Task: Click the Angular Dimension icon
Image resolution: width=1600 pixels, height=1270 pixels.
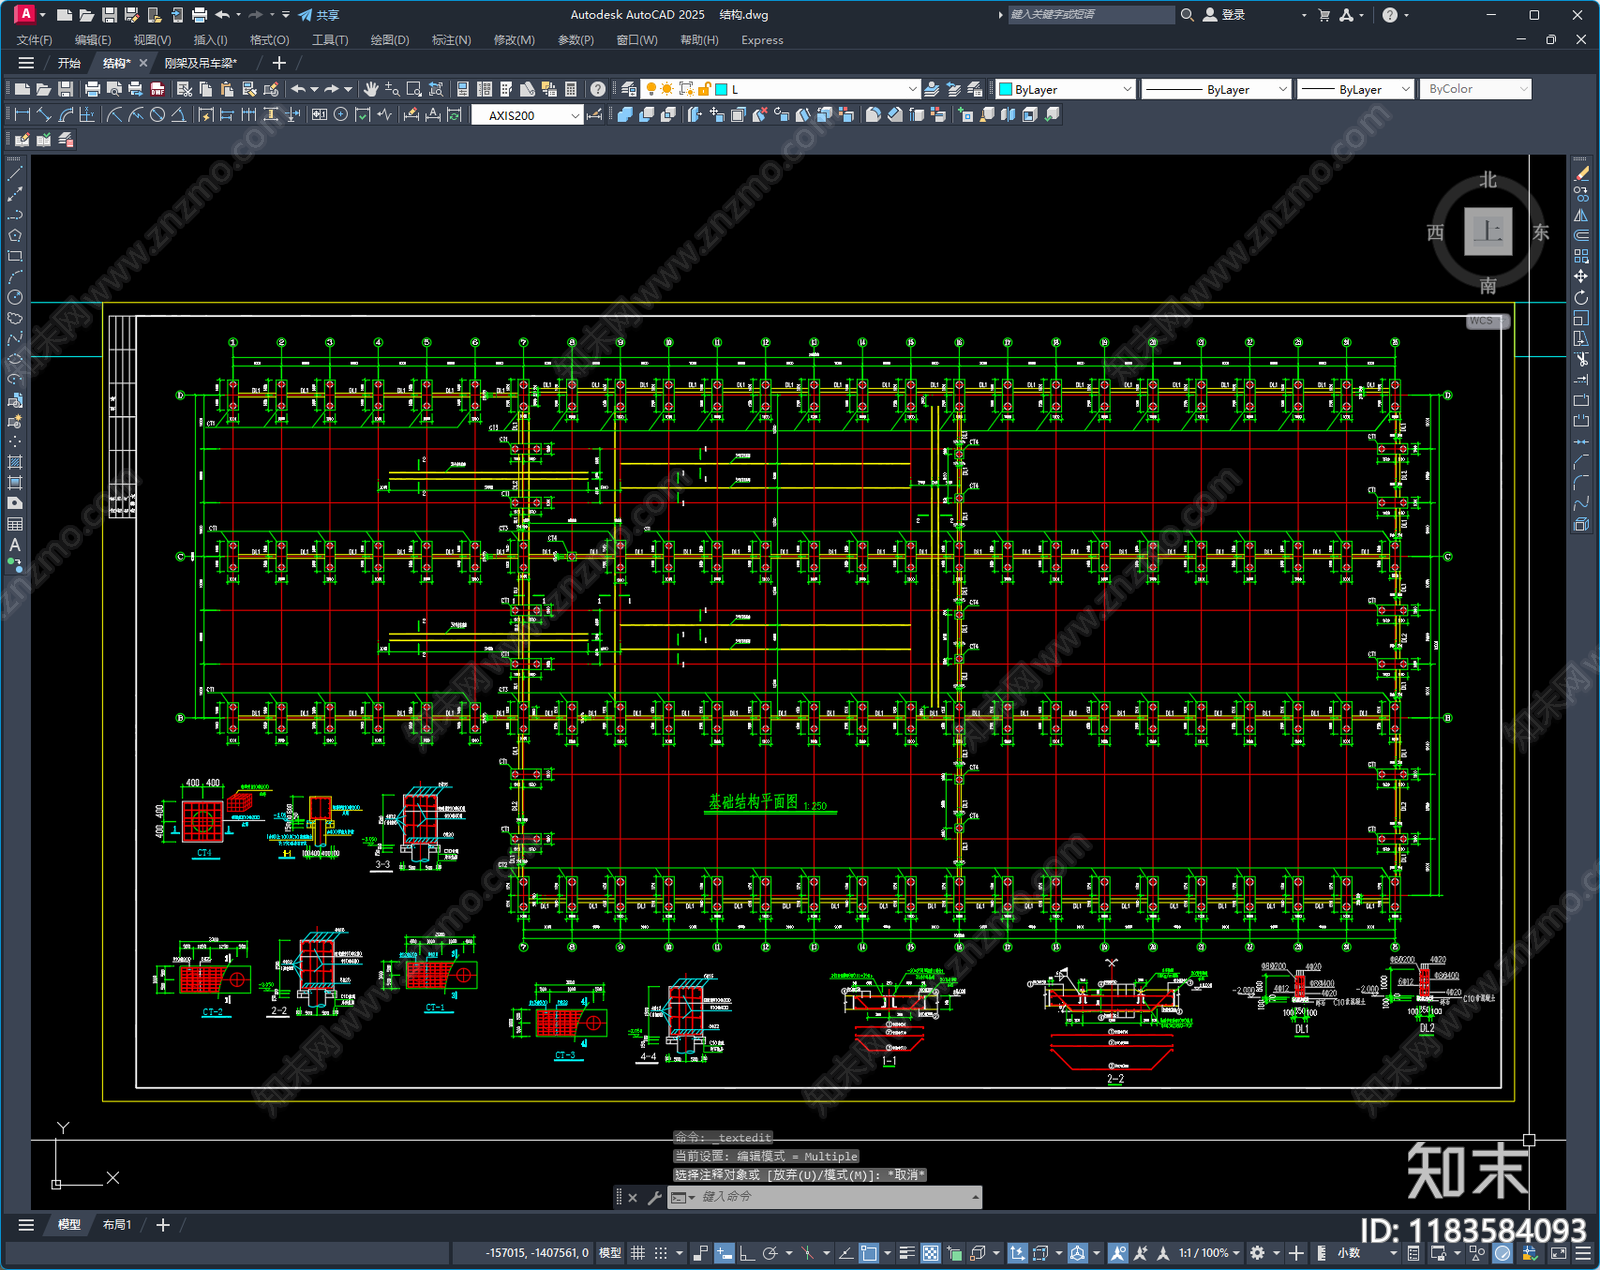Action: click(178, 115)
